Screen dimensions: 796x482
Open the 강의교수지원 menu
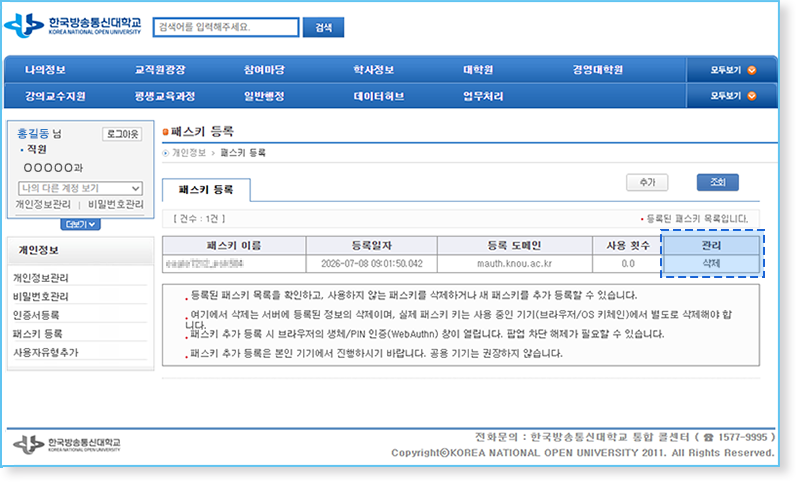55,96
